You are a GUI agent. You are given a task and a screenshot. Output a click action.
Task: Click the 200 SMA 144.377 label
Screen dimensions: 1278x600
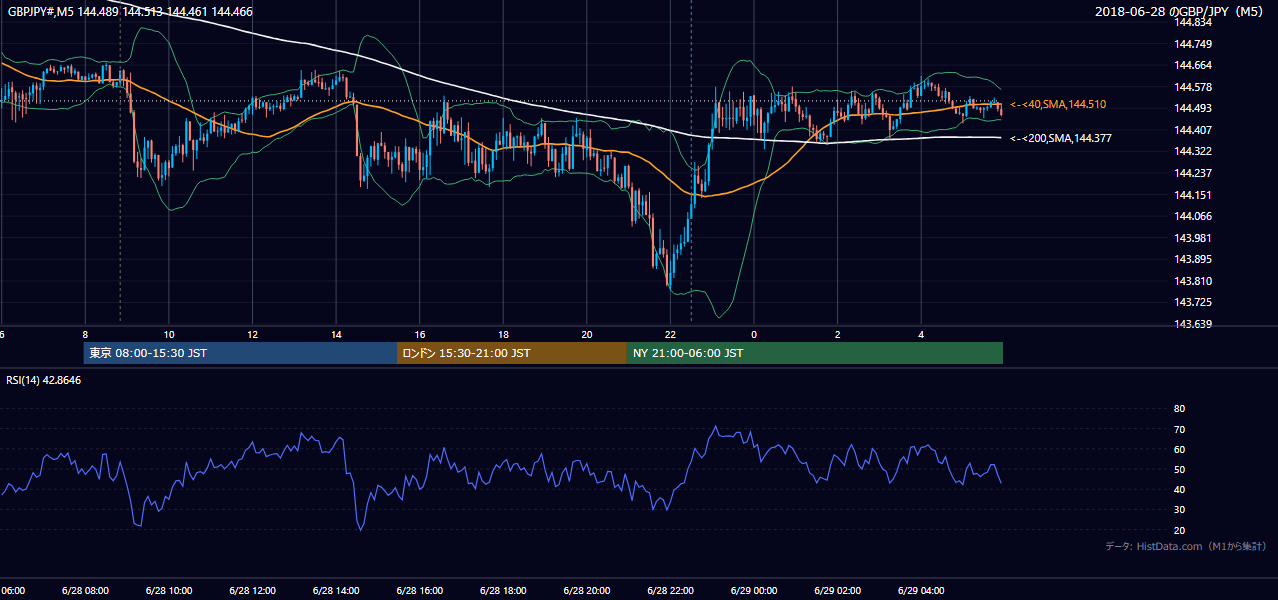1061,138
